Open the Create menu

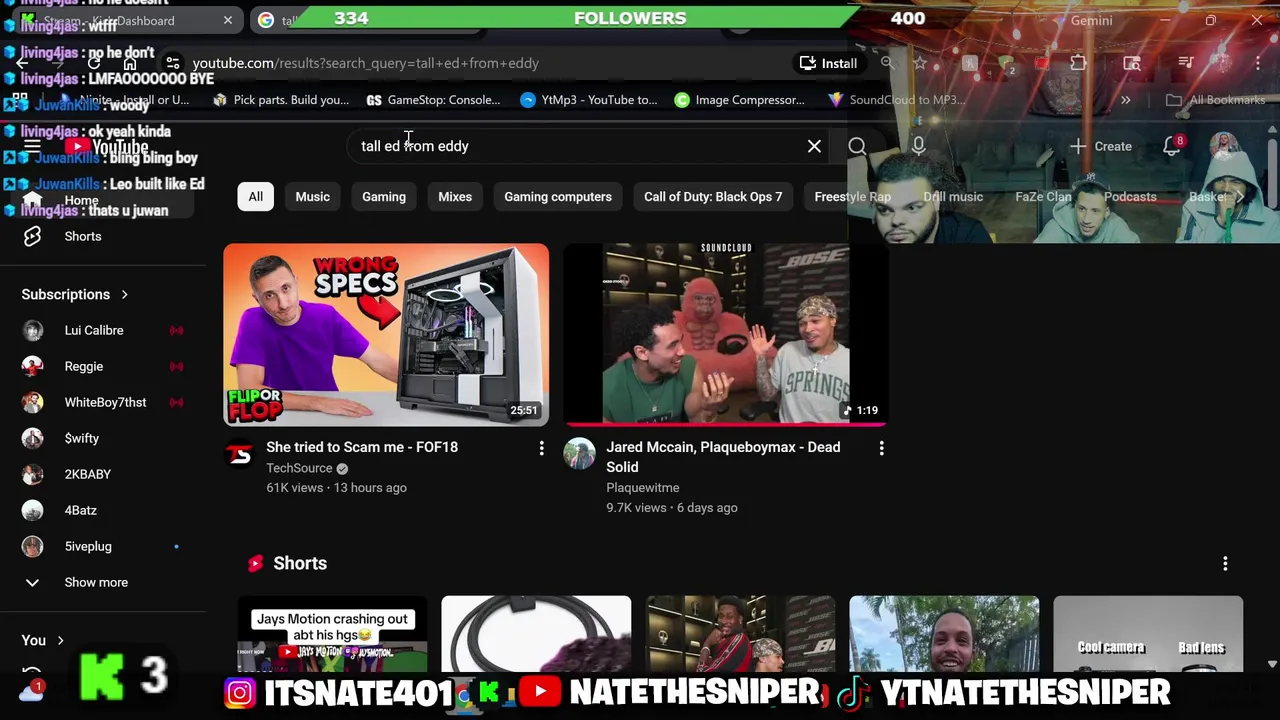[x=1100, y=146]
